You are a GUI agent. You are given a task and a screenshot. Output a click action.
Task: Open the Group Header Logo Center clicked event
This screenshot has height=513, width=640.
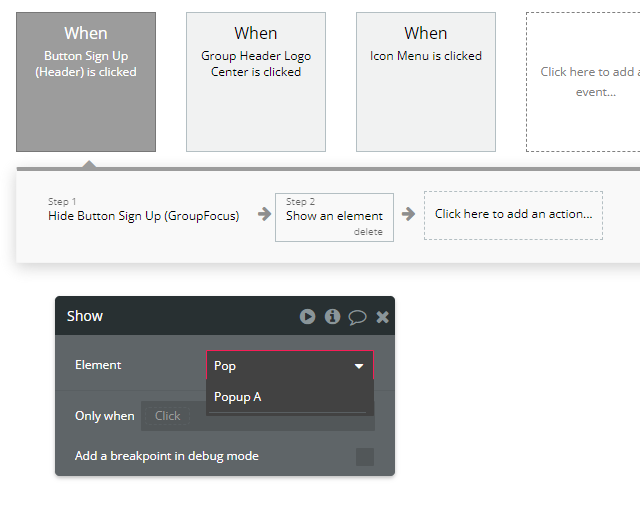256,82
